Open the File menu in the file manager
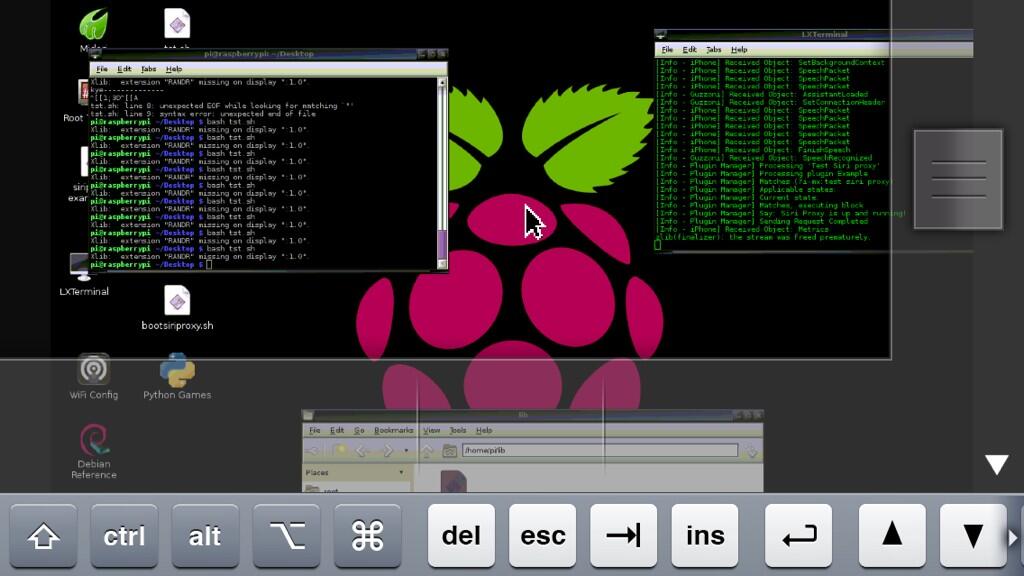Image resolution: width=1024 pixels, height=576 pixels. click(315, 430)
